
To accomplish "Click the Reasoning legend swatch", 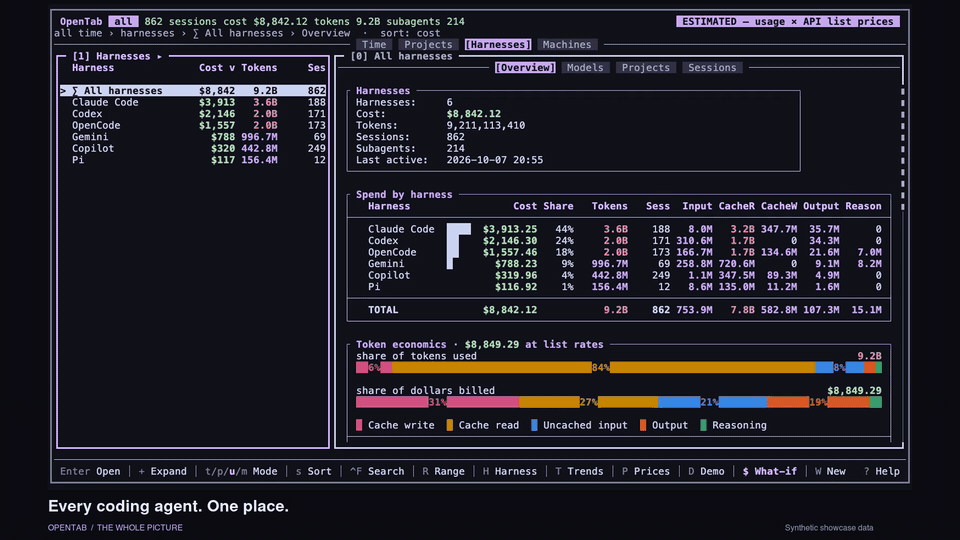I will [703, 425].
